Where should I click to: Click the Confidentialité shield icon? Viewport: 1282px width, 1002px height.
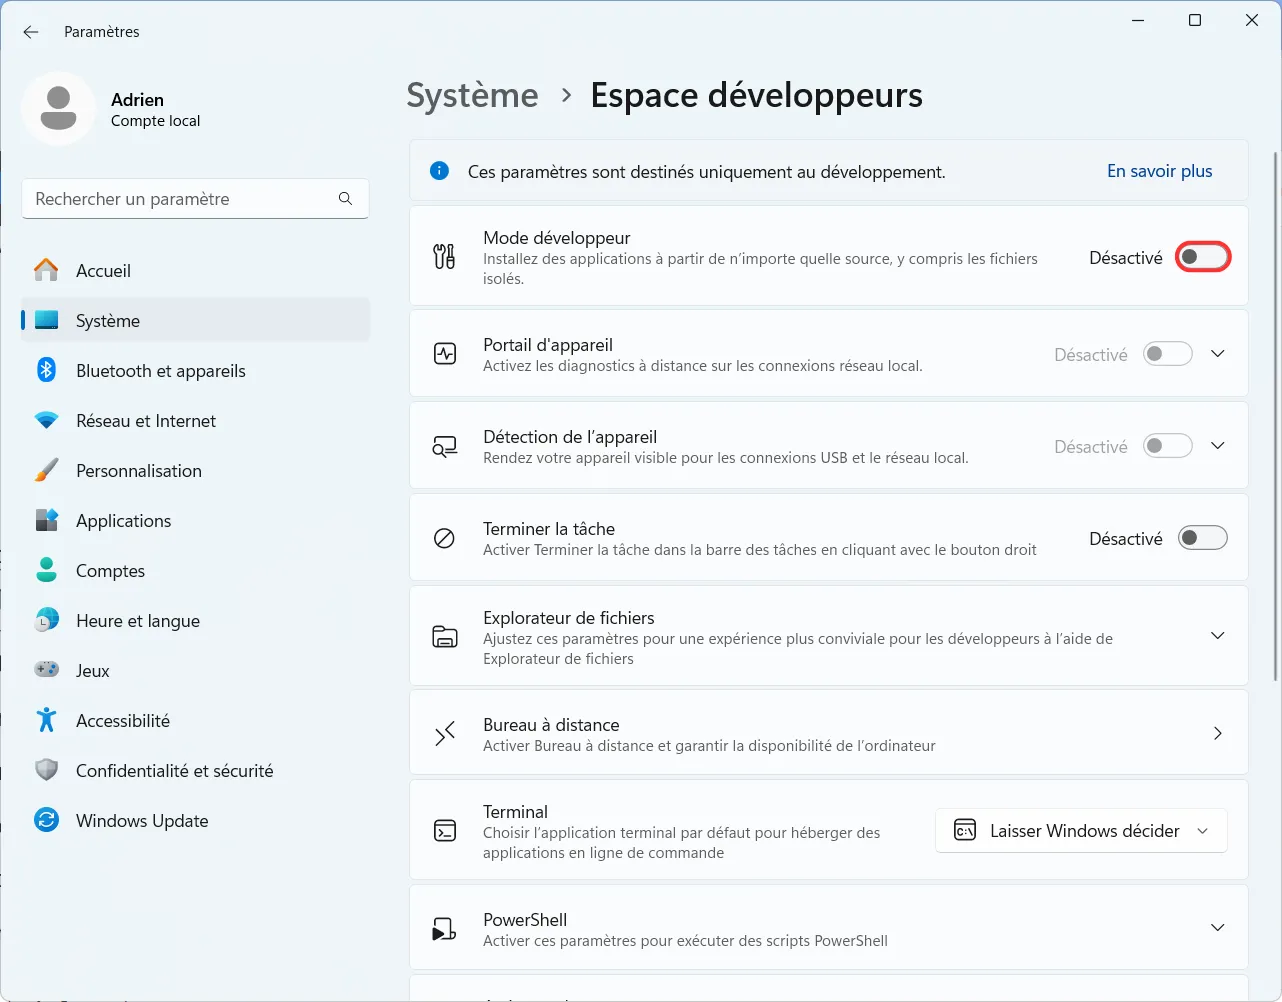click(46, 770)
